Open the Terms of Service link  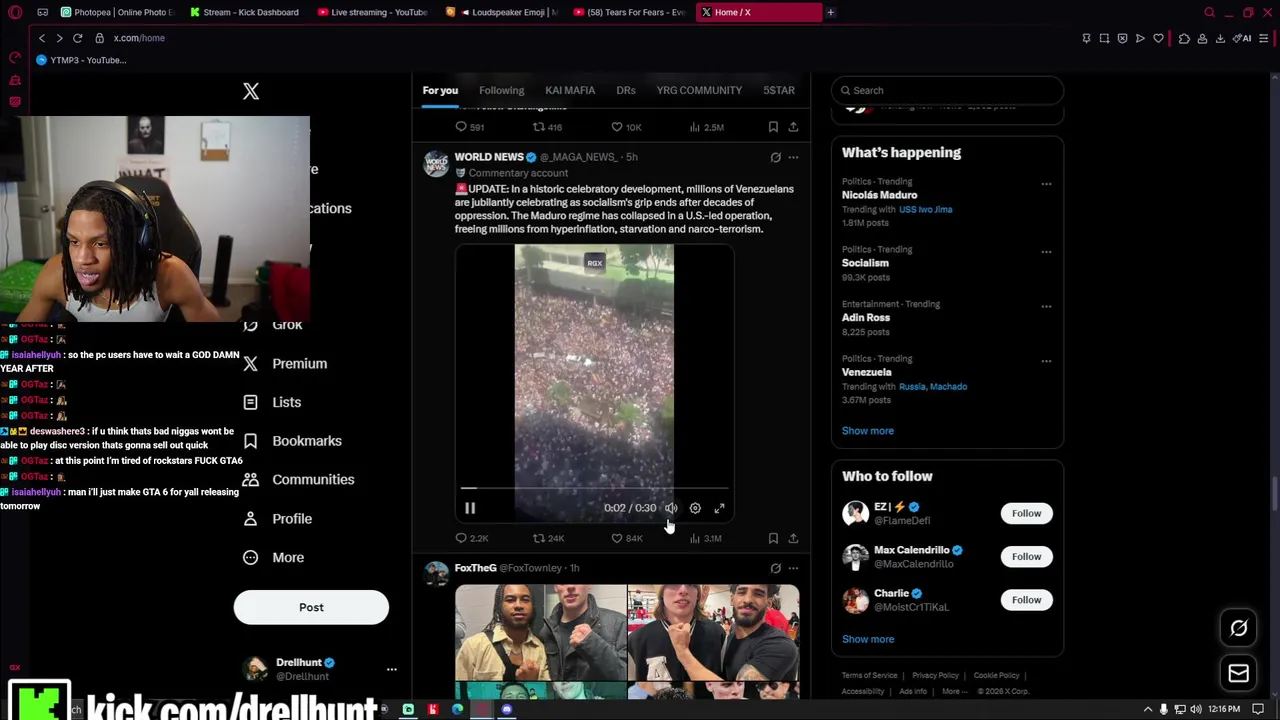pos(869,676)
